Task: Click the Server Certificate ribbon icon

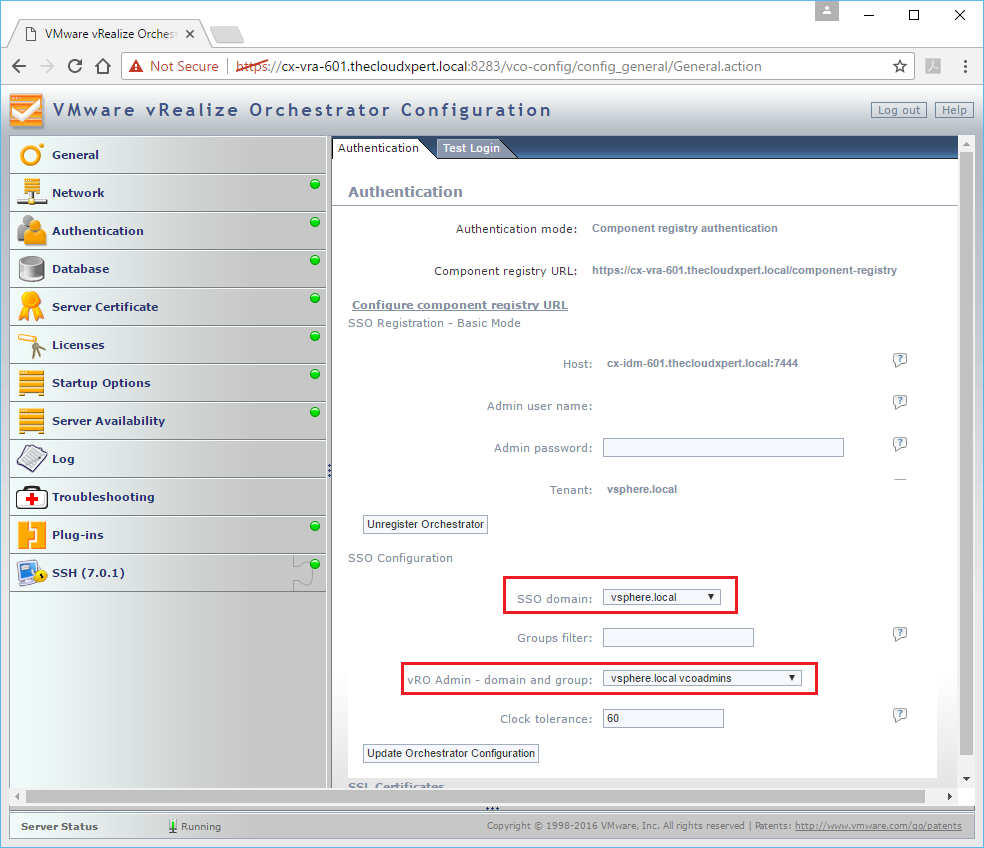Action: click(32, 307)
